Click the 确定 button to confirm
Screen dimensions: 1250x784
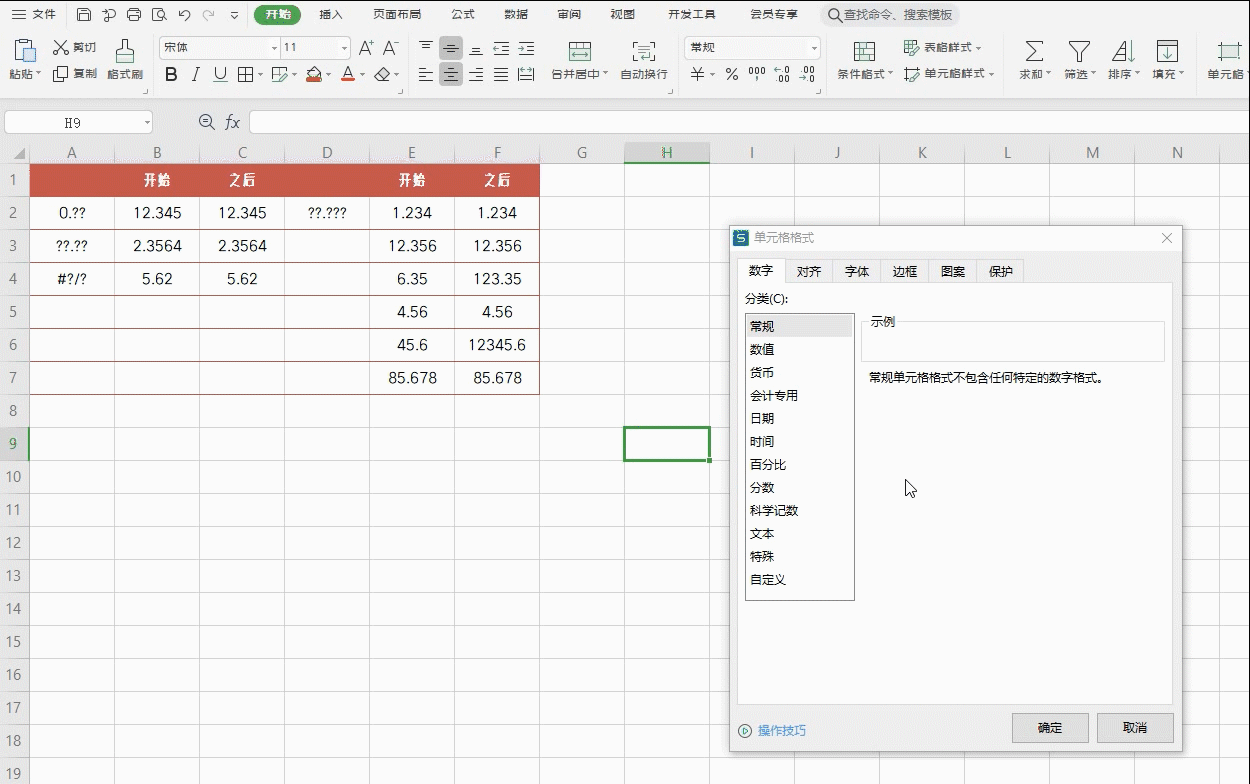pos(1050,728)
